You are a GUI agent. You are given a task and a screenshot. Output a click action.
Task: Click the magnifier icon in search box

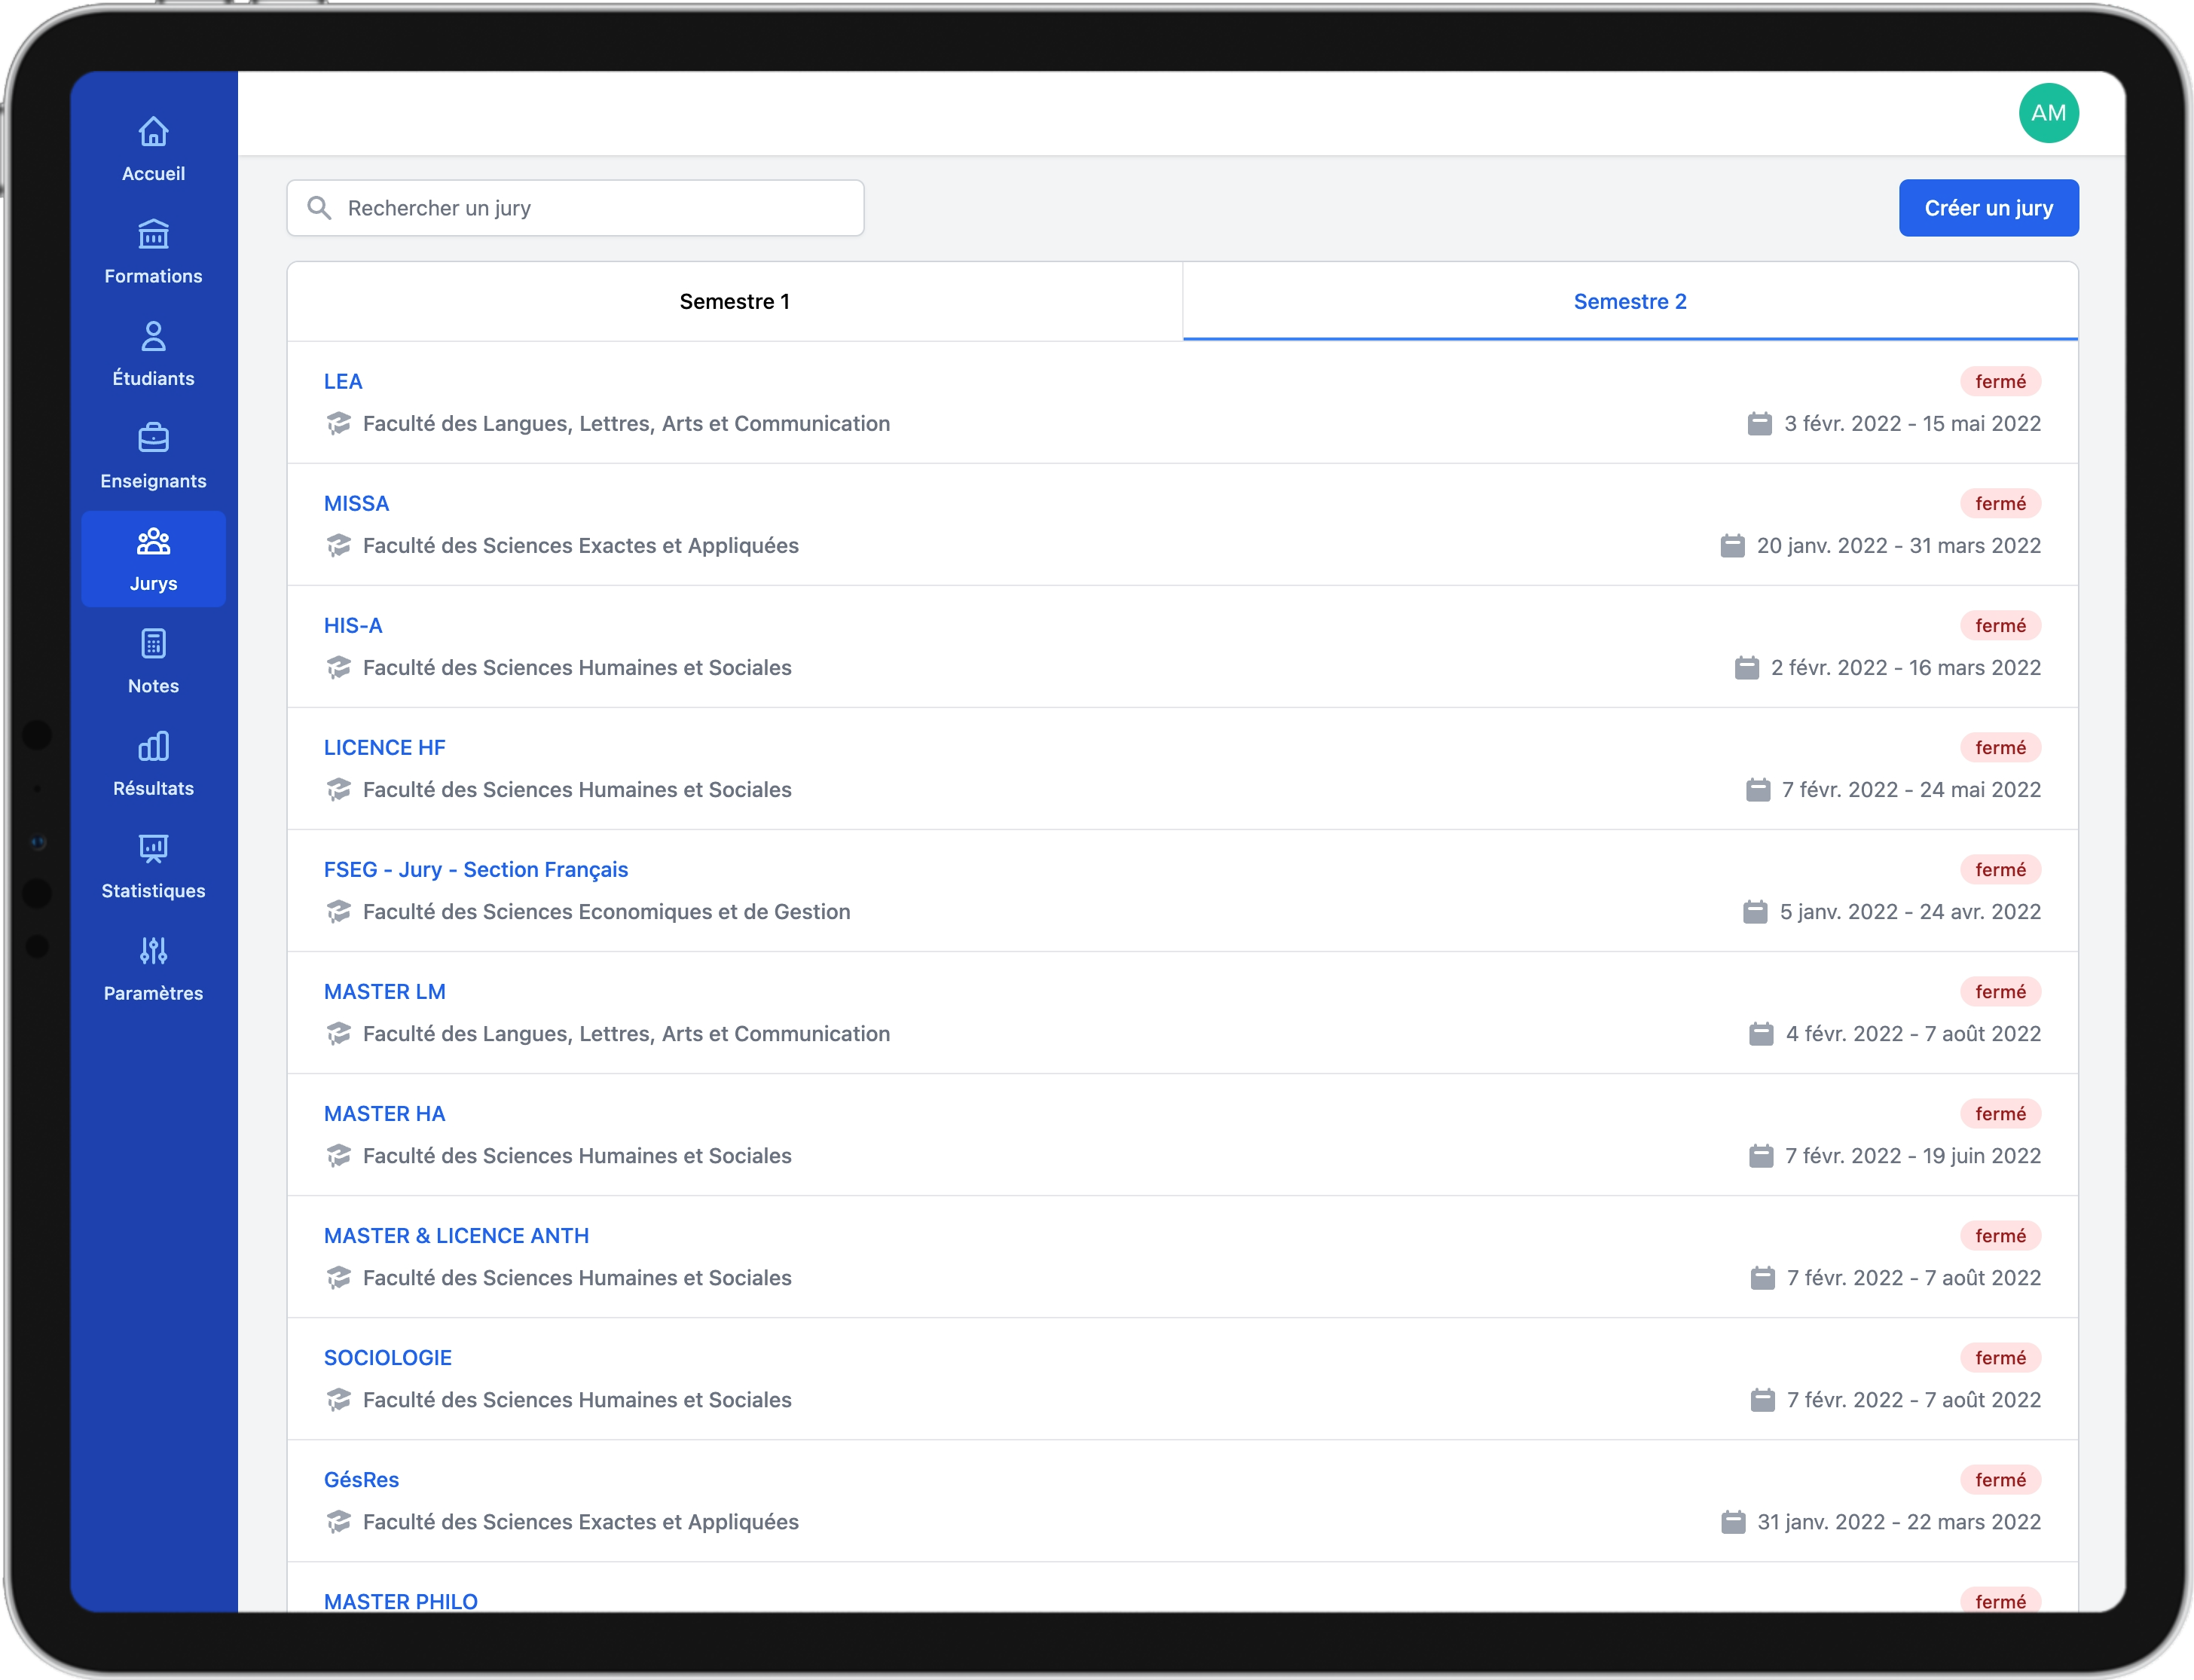(319, 208)
